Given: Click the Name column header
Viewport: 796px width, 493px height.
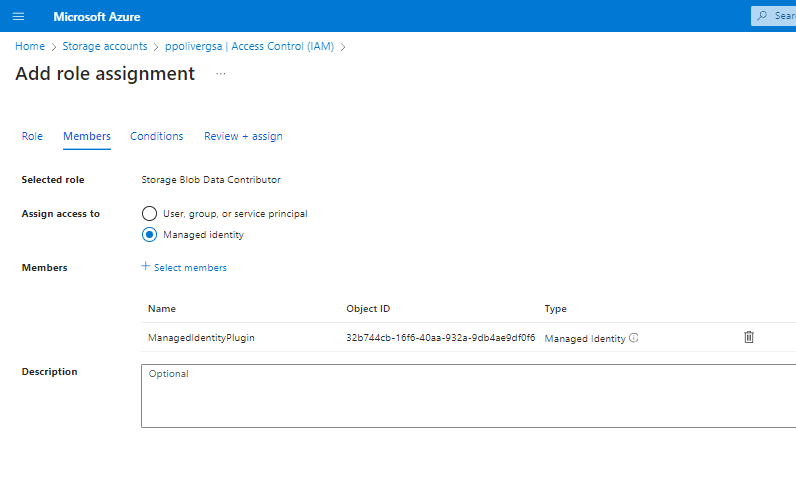Looking at the screenshot, I should (162, 309).
